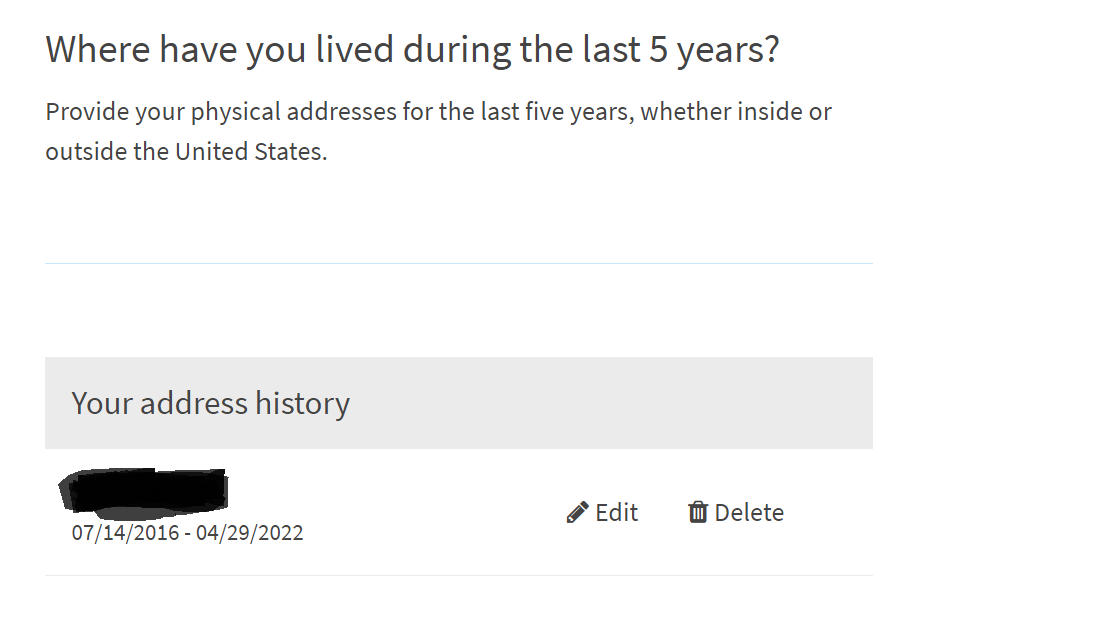
Task: Open the Edit link for the address
Action: (602, 512)
